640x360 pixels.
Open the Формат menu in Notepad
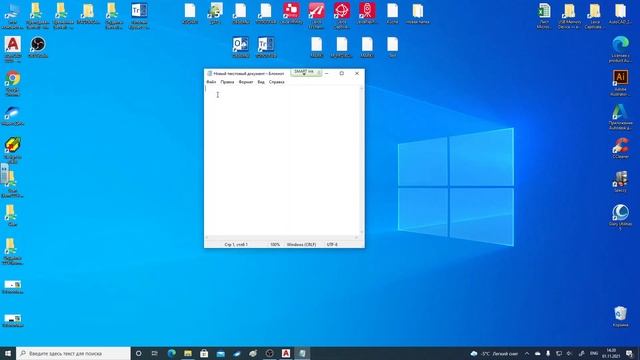pos(246,82)
